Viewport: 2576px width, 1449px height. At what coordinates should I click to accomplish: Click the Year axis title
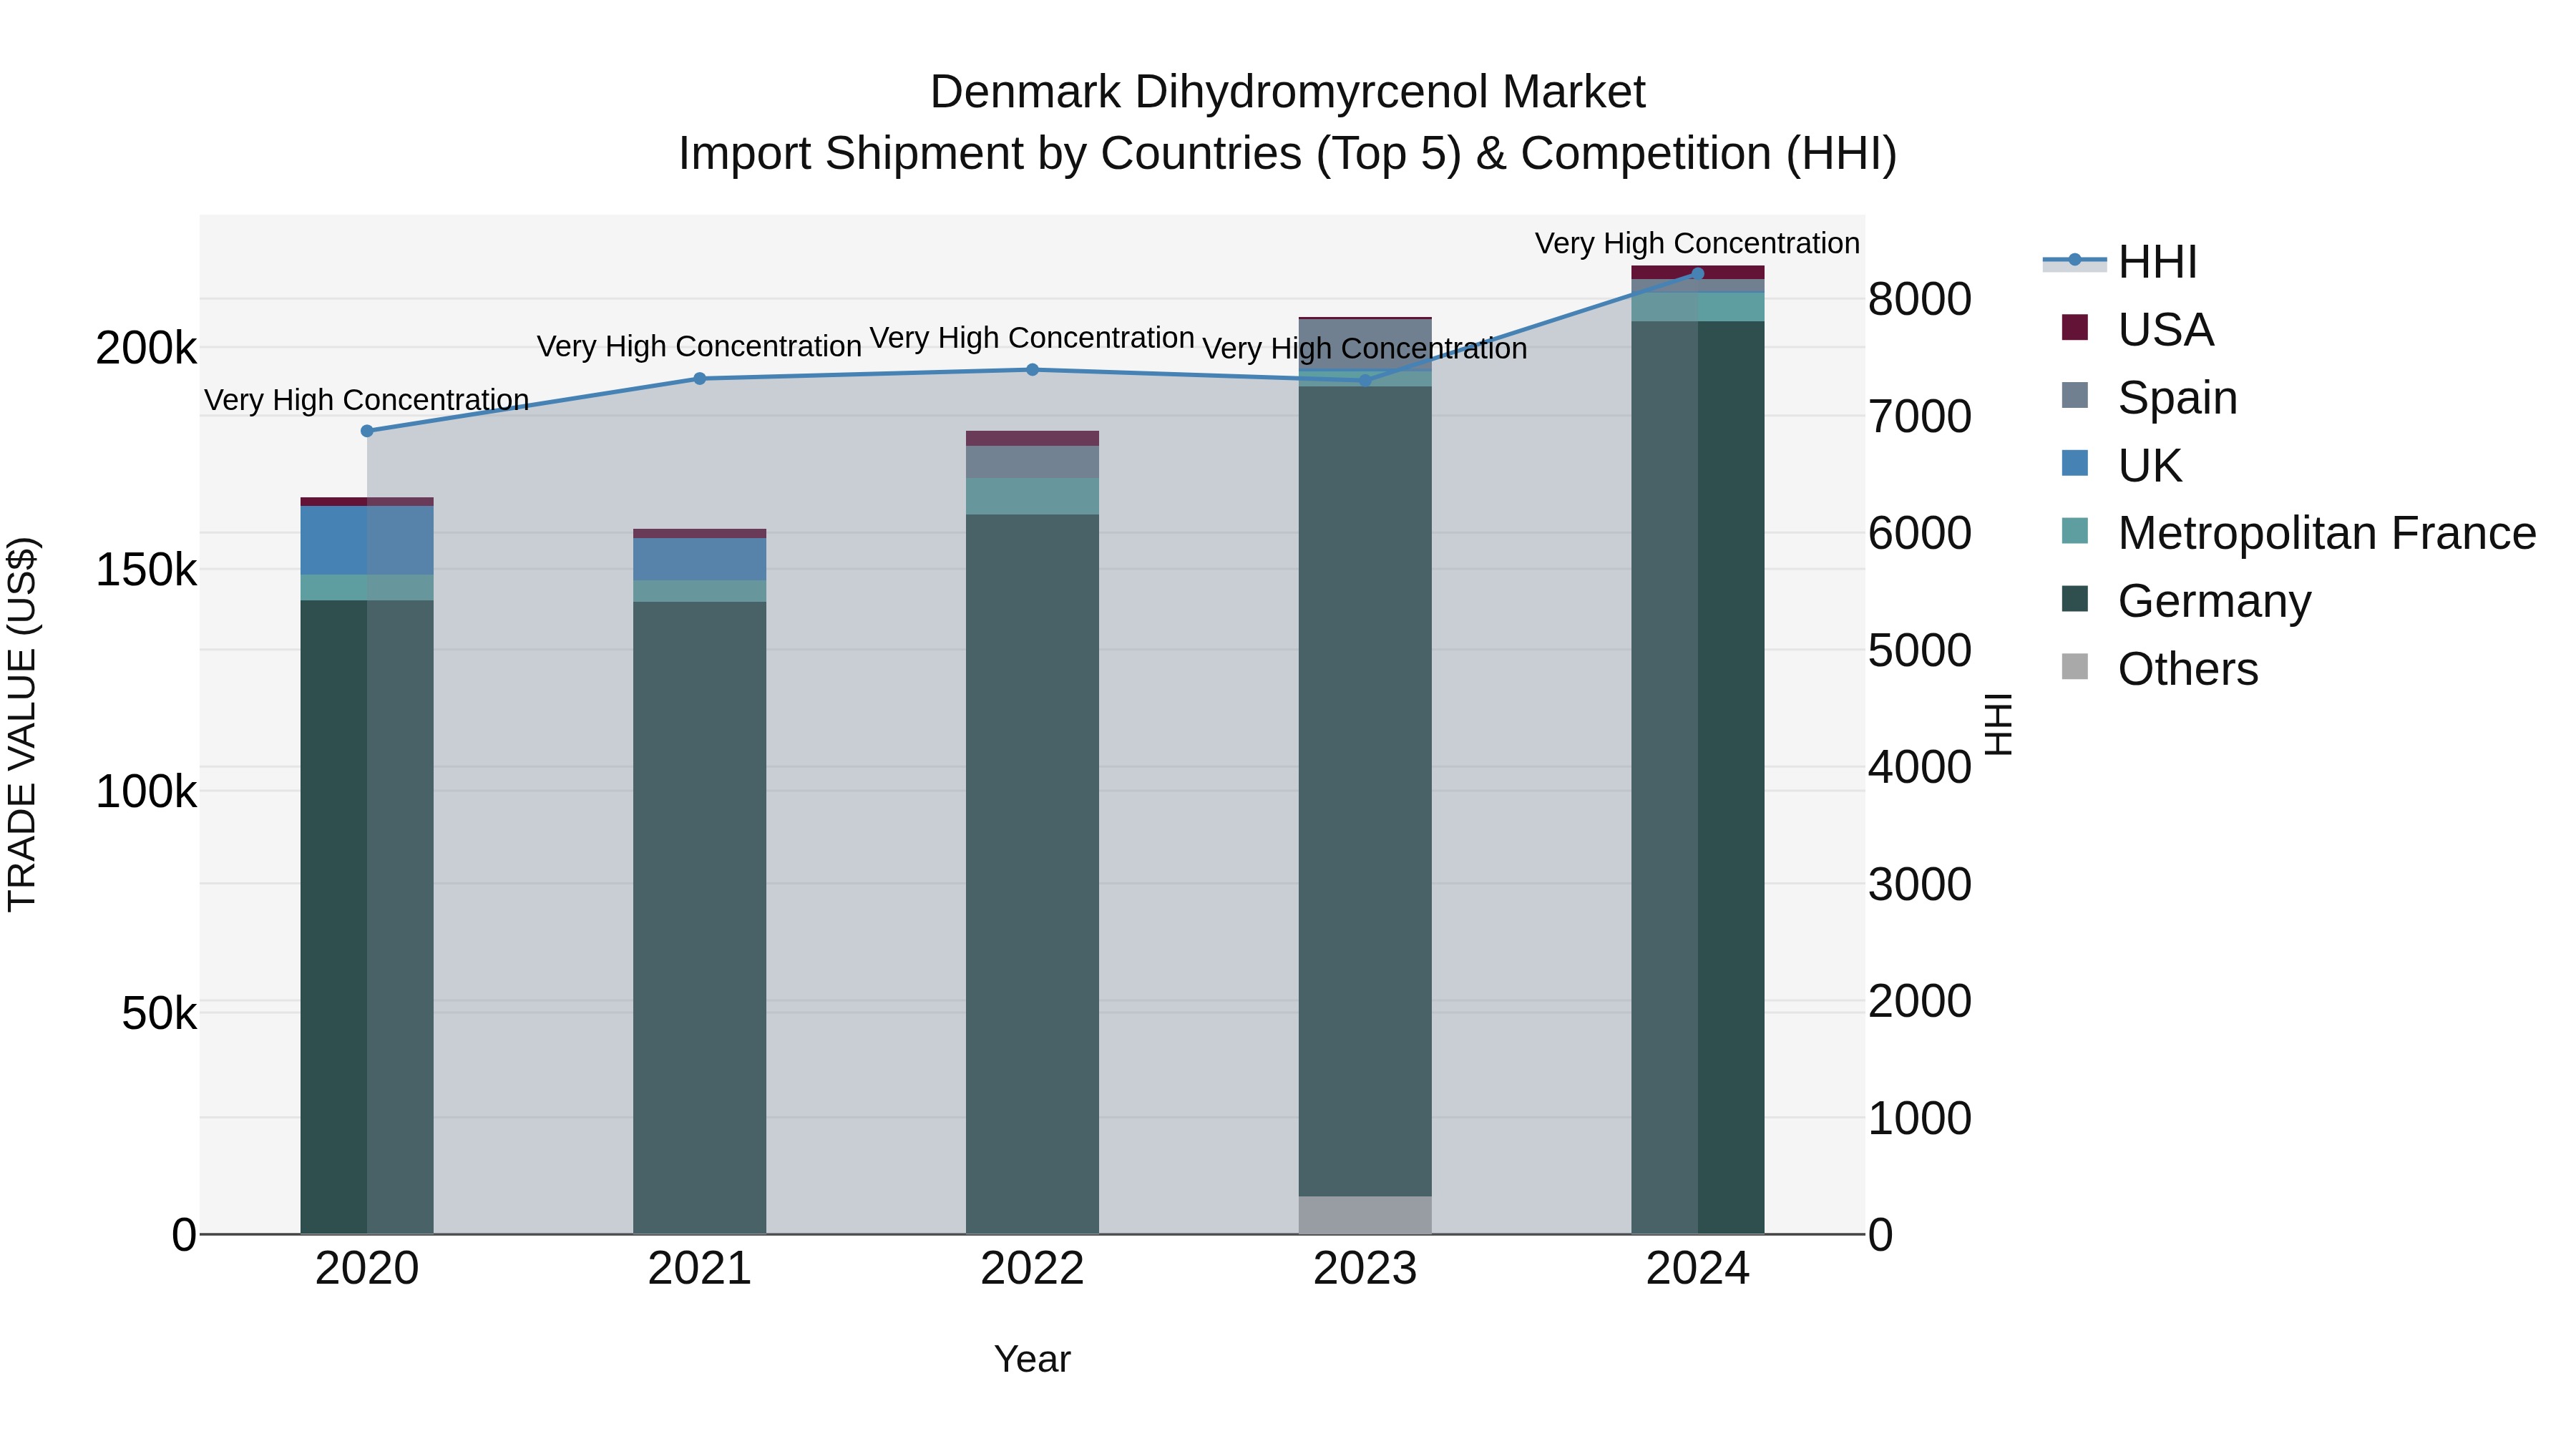[1033, 1360]
